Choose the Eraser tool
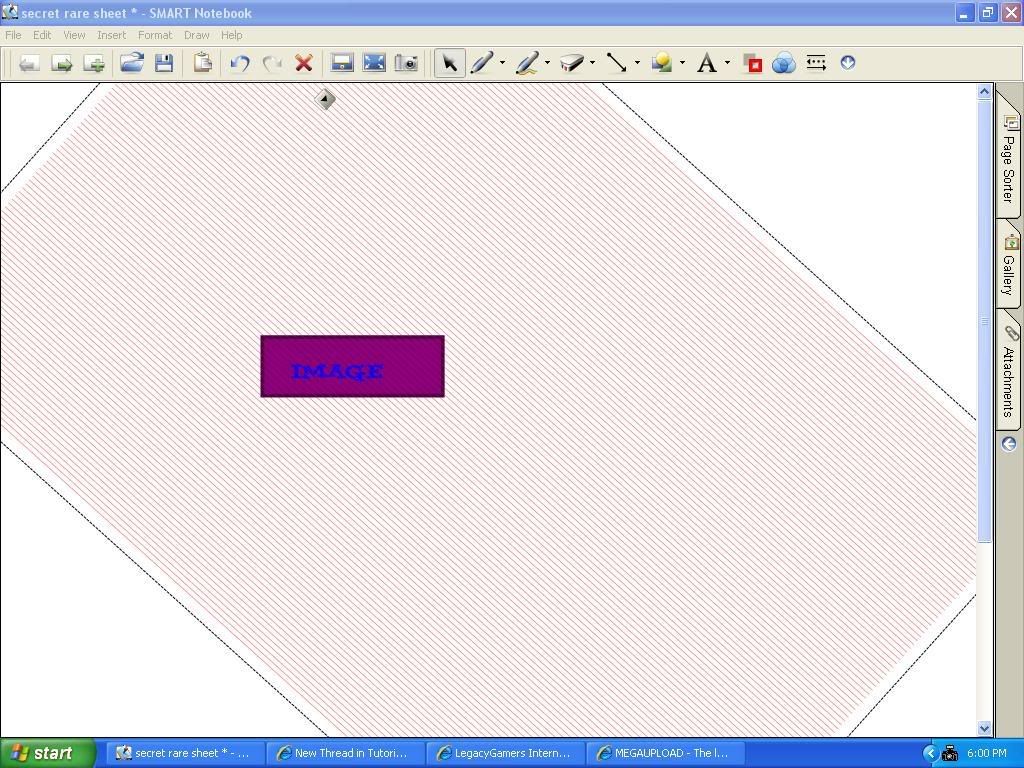 573,63
